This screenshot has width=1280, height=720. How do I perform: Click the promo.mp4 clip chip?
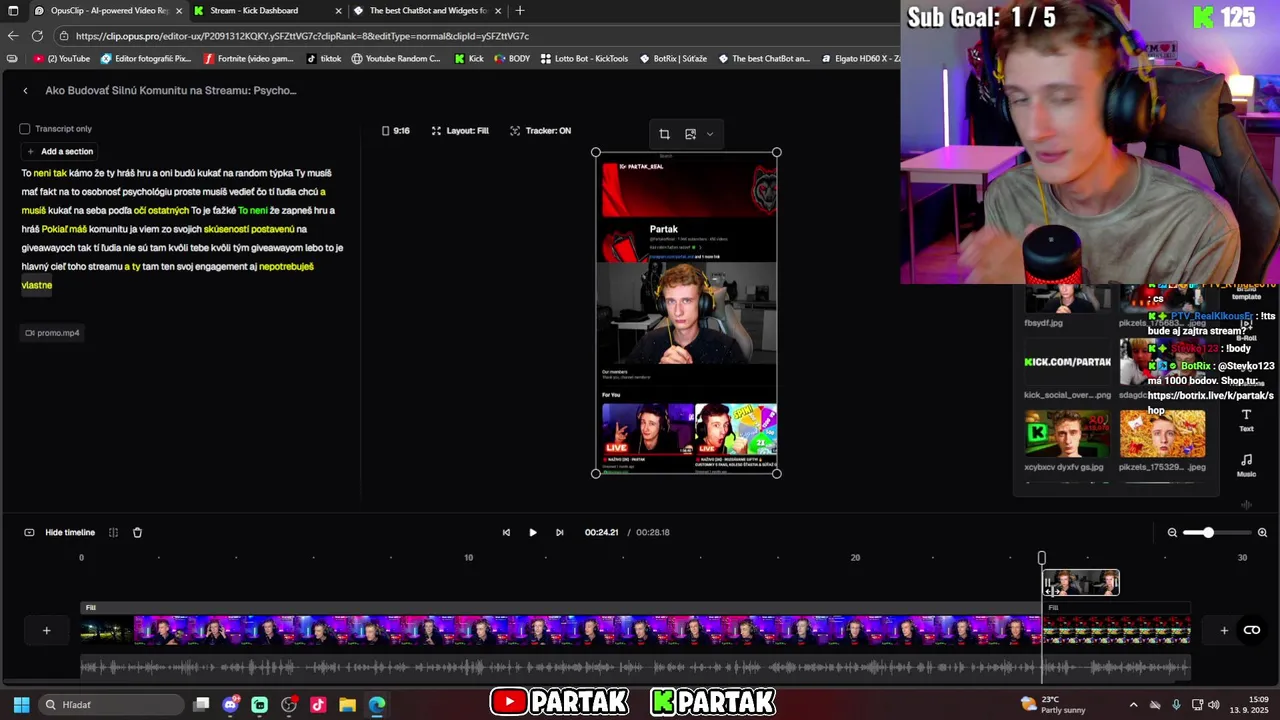[x=52, y=333]
